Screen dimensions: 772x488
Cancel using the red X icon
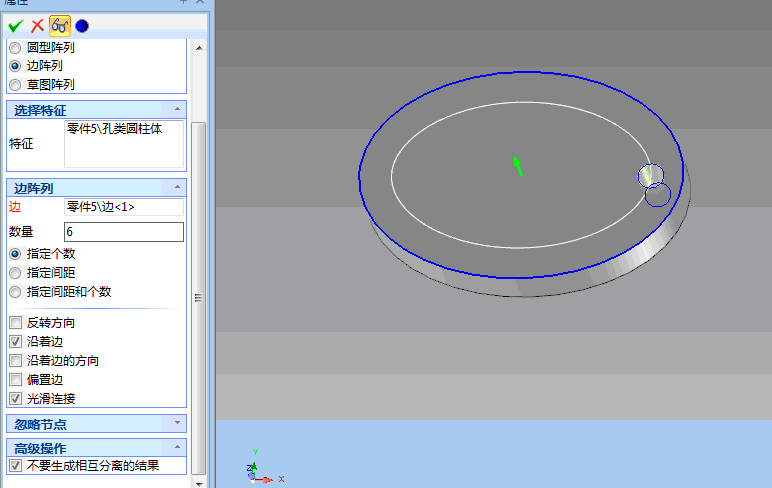coord(37,25)
